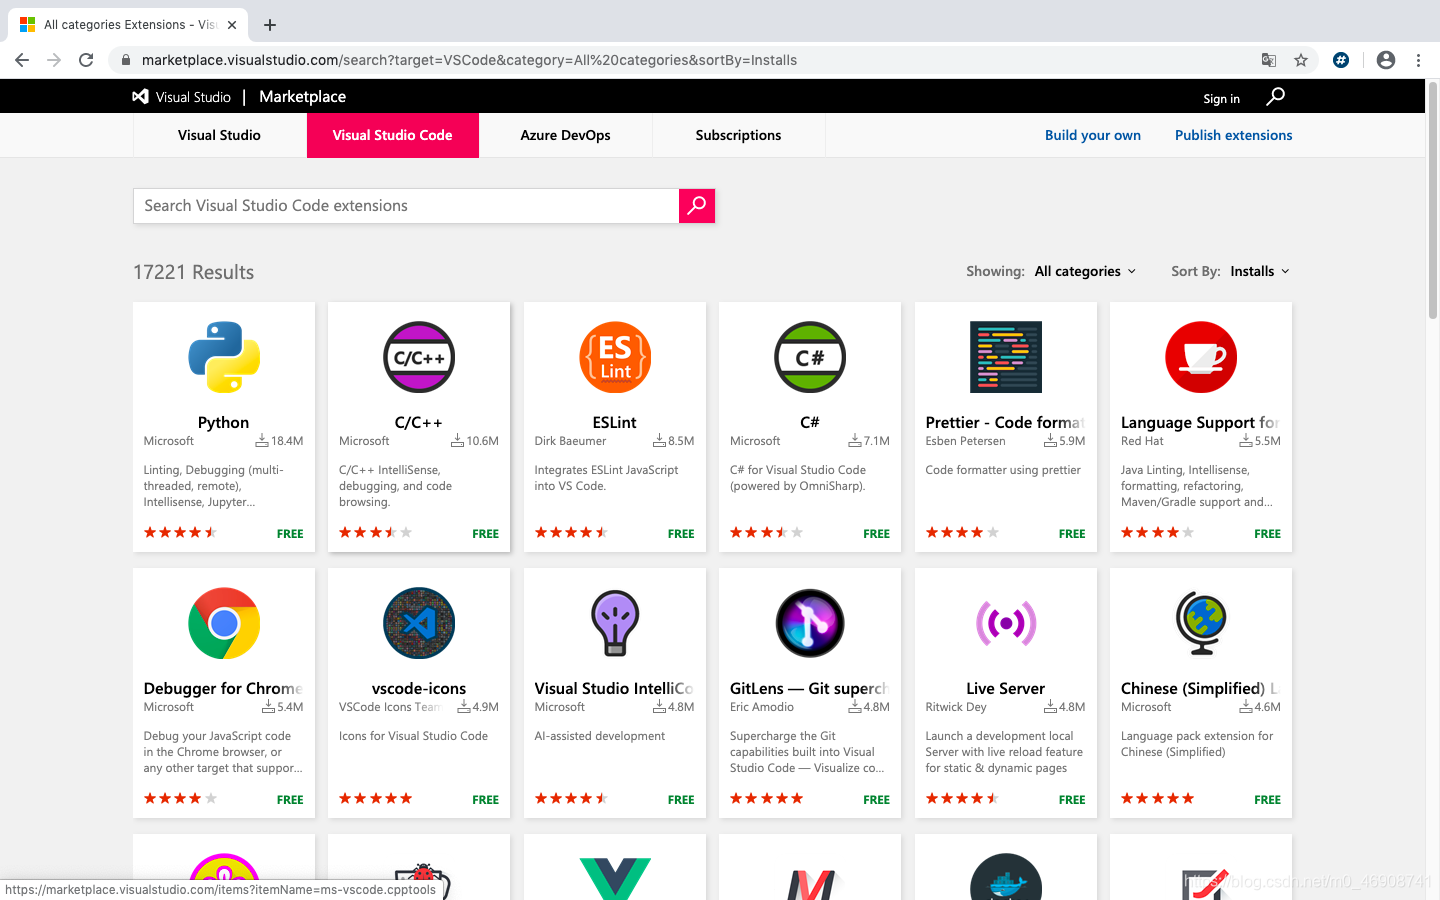Reload the page with the refresh icon
This screenshot has width=1440, height=900.
(86, 60)
